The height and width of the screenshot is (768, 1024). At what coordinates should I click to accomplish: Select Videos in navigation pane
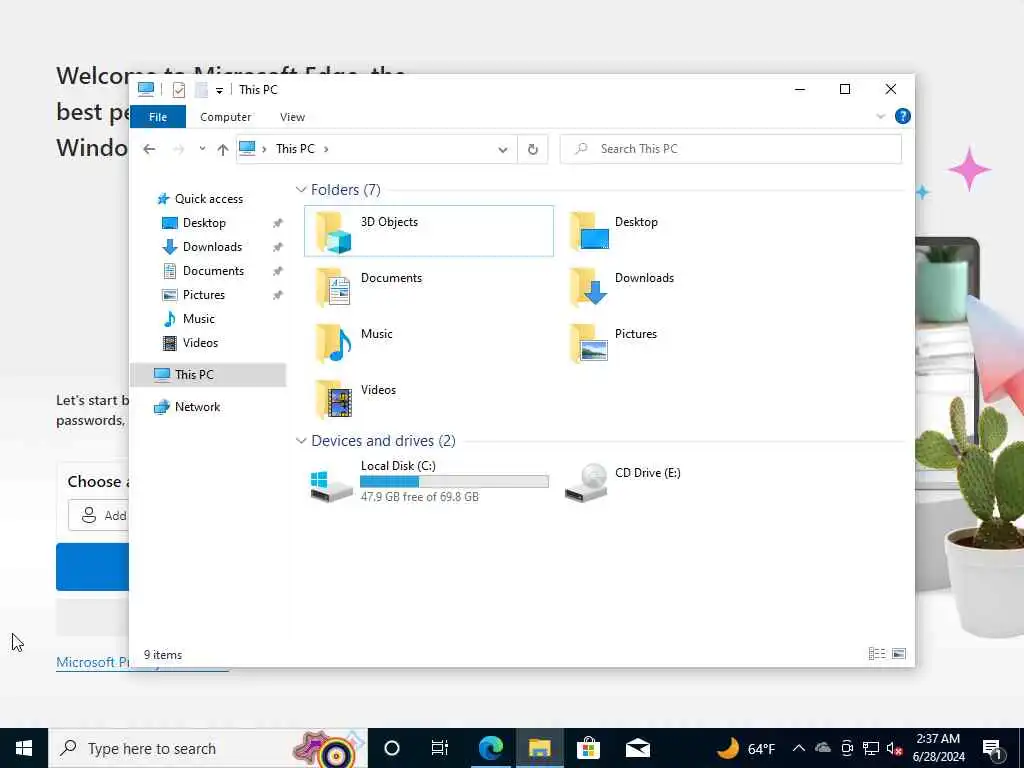pos(200,343)
